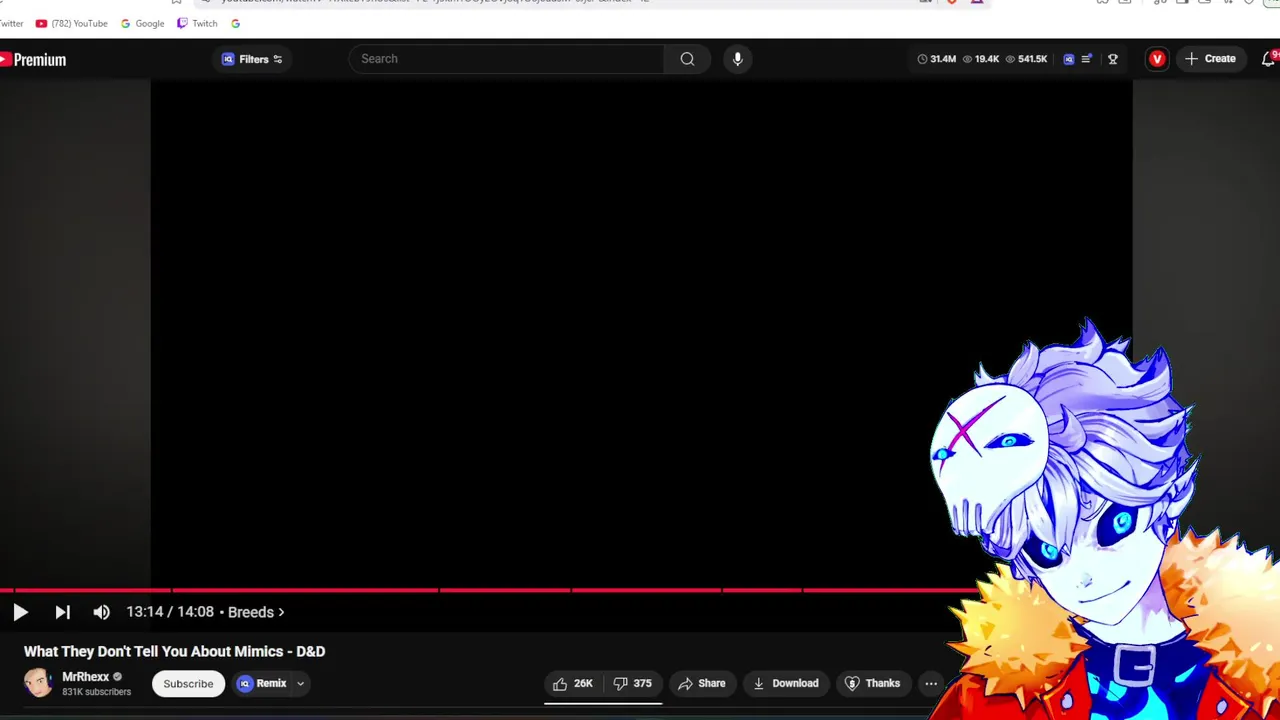Screen dimensions: 1280x720
Task: View the 19.4K views stat
Action: pos(981,59)
